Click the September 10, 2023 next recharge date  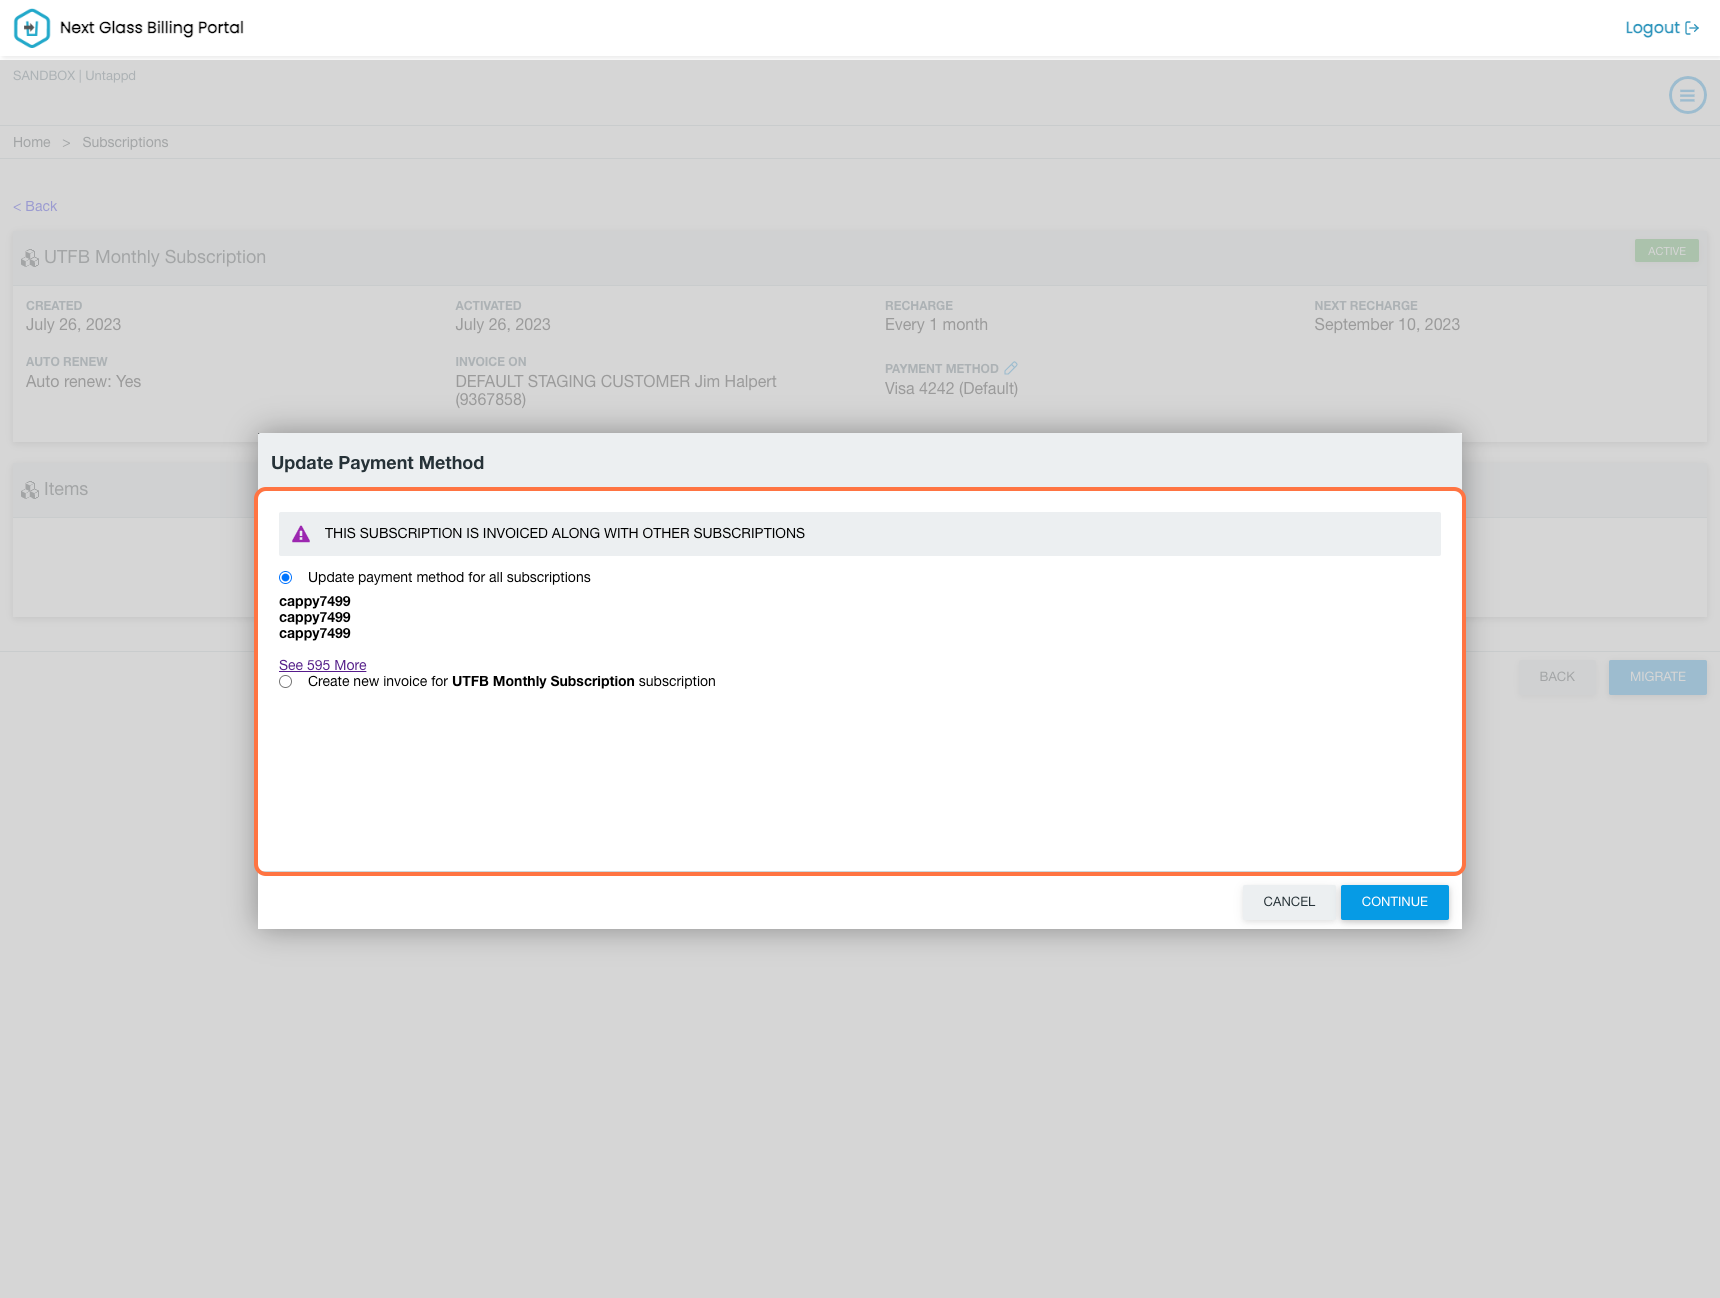tap(1387, 325)
